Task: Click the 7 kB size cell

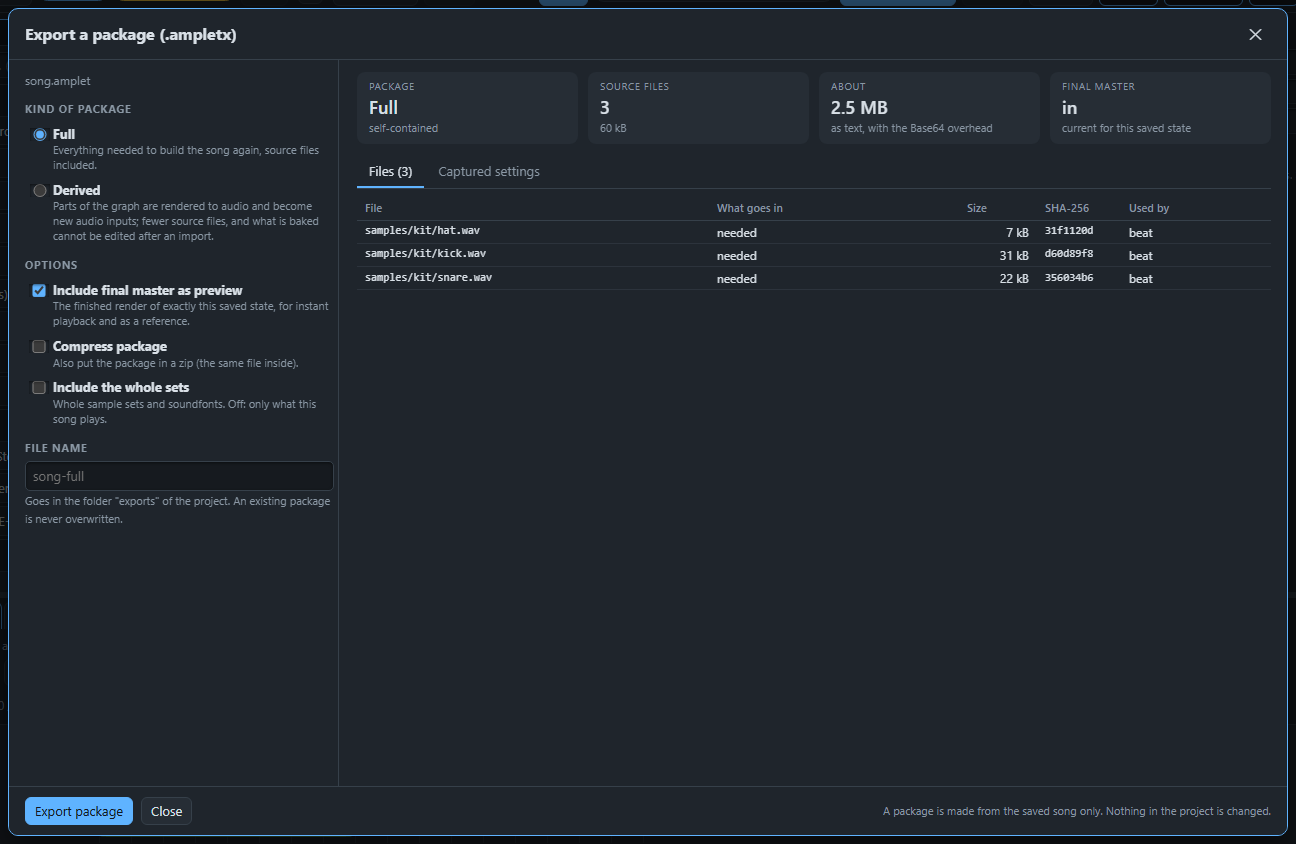Action: click(1017, 233)
